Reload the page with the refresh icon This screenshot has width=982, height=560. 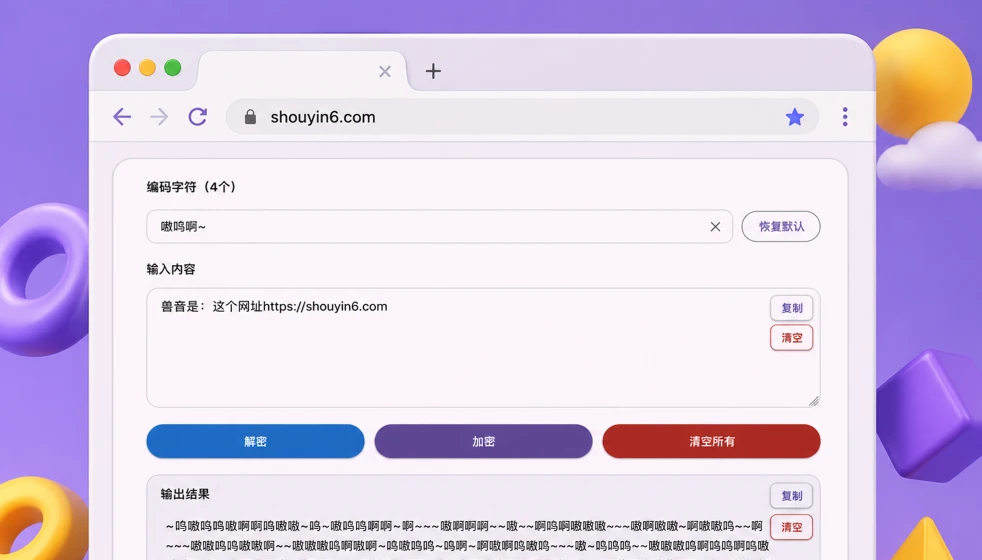click(x=198, y=117)
